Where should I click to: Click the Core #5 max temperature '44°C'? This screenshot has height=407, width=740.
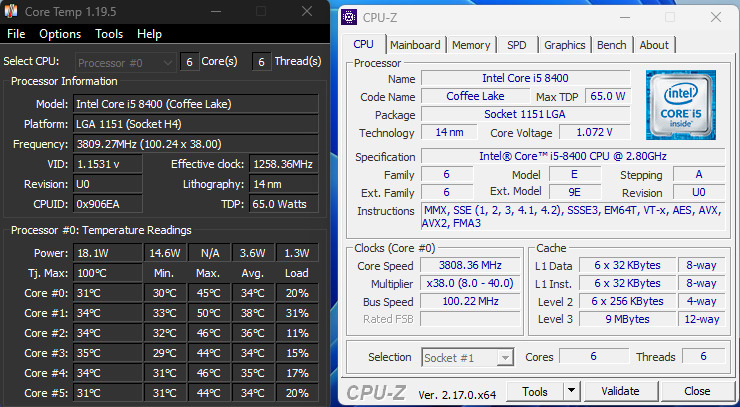[209, 393]
